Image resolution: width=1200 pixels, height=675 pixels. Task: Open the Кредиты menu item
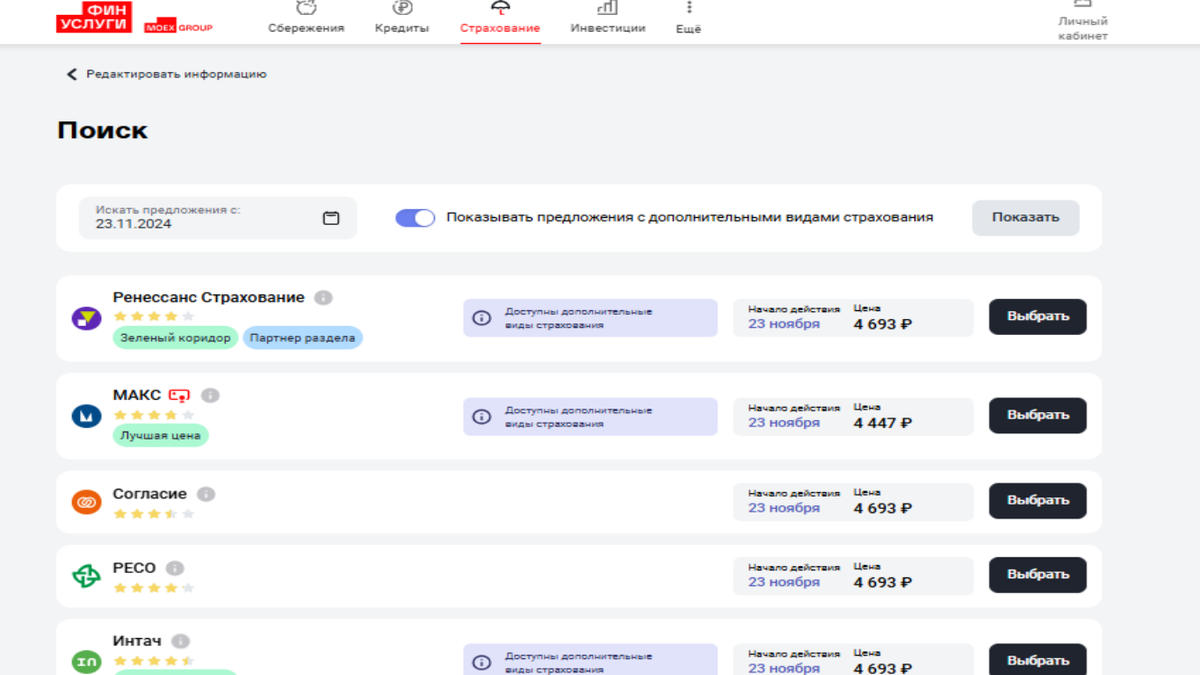point(402,18)
